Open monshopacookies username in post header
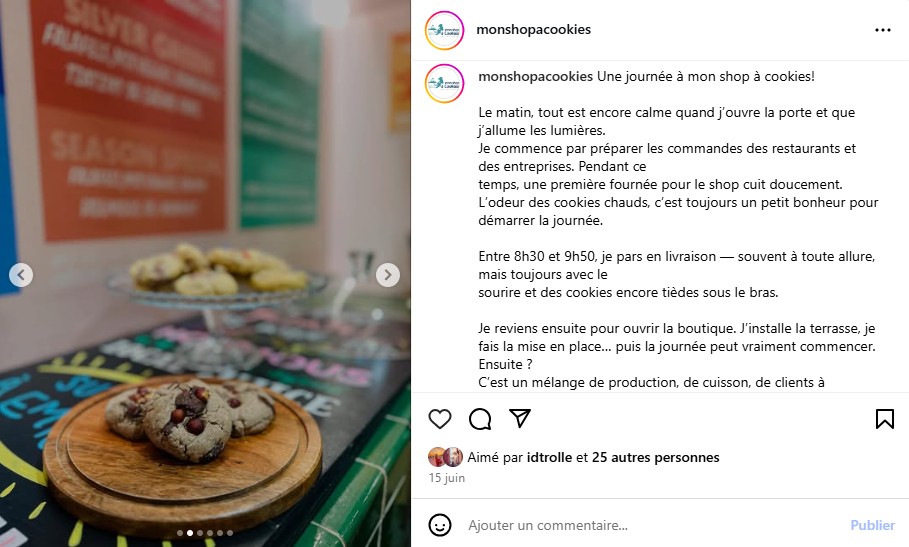This screenshot has height=547, width=909. point(533,30)
